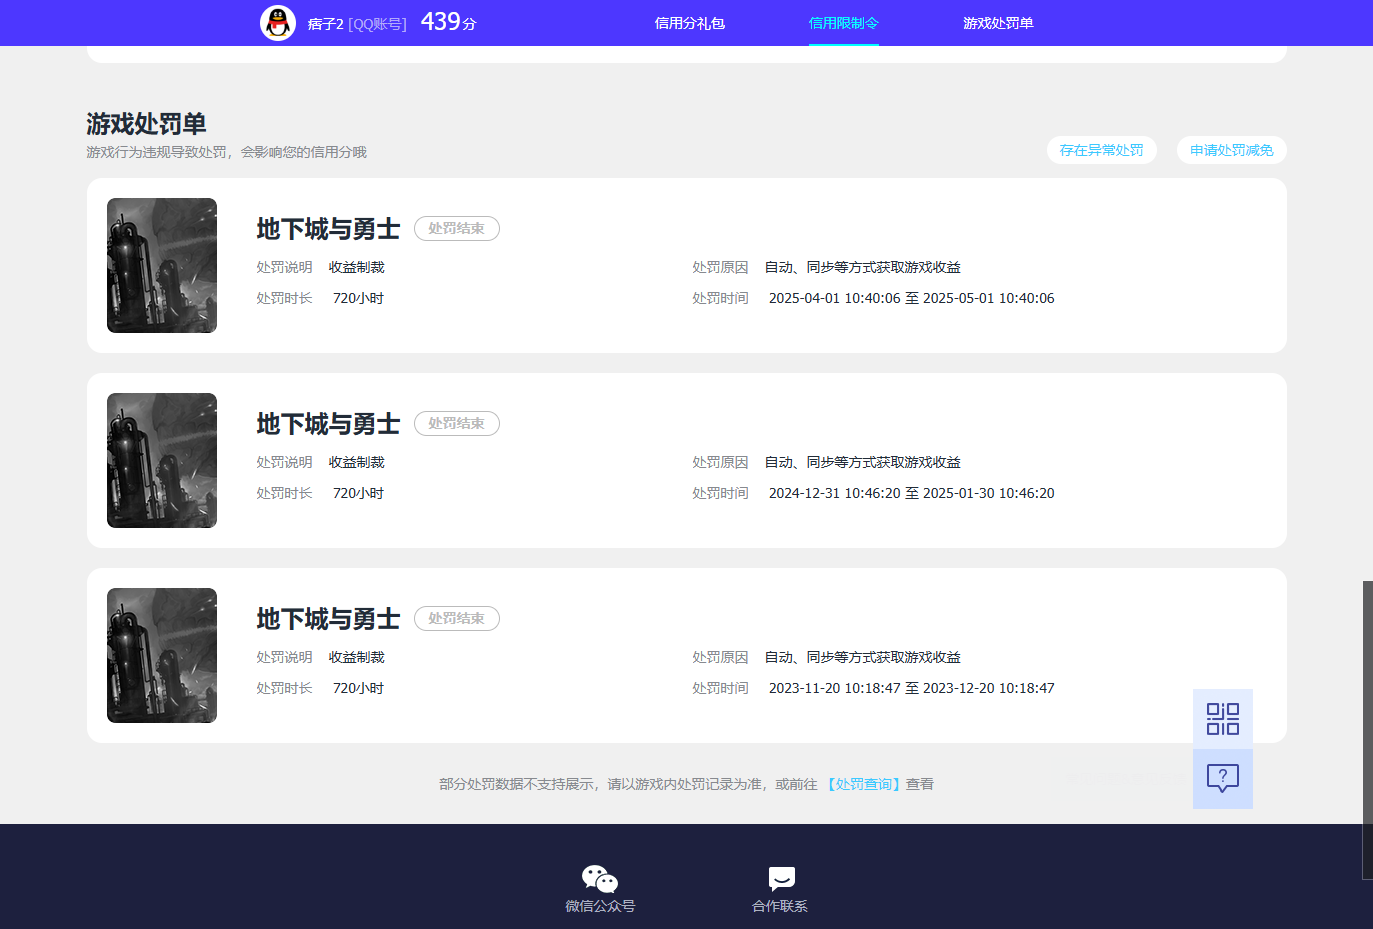Click the first 地下城与勇士 title
Image resolution: width=1373 pixels, height=929 pixels.
(328, 229)
